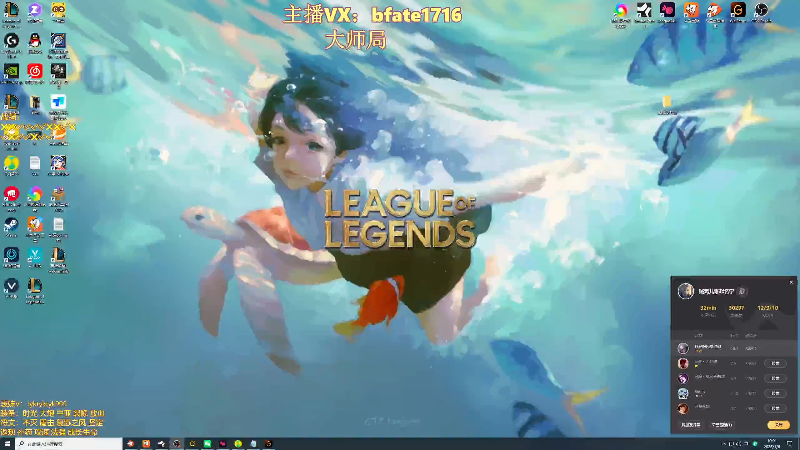The image size is (800, 450).
Task: Open League of Legends icon beside purple Z icon
Action: coord(11,10)
